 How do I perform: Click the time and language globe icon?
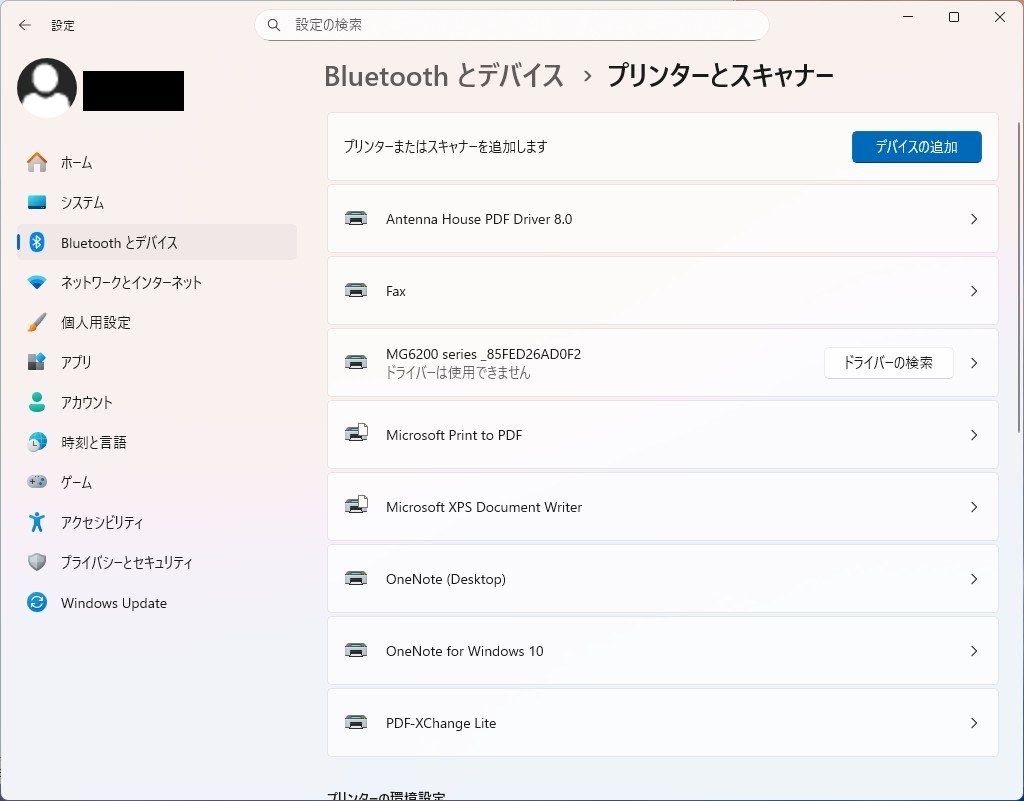[37, 442]
